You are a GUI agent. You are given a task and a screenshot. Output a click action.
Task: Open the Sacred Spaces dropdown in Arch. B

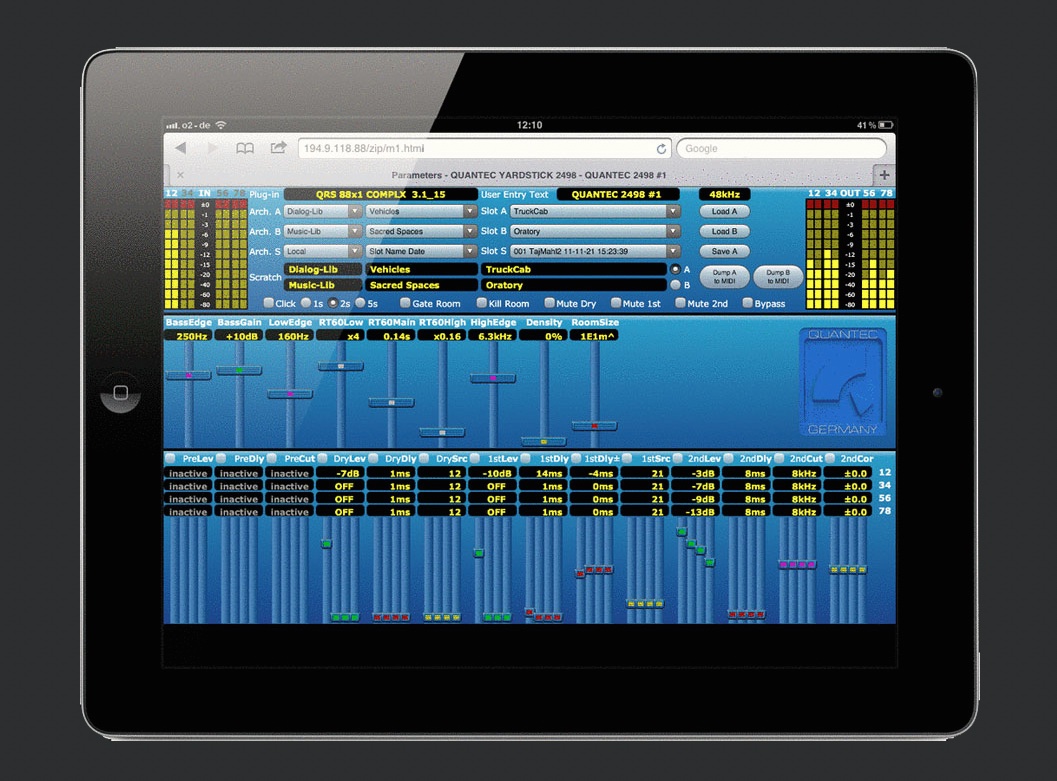pos(421,232)
